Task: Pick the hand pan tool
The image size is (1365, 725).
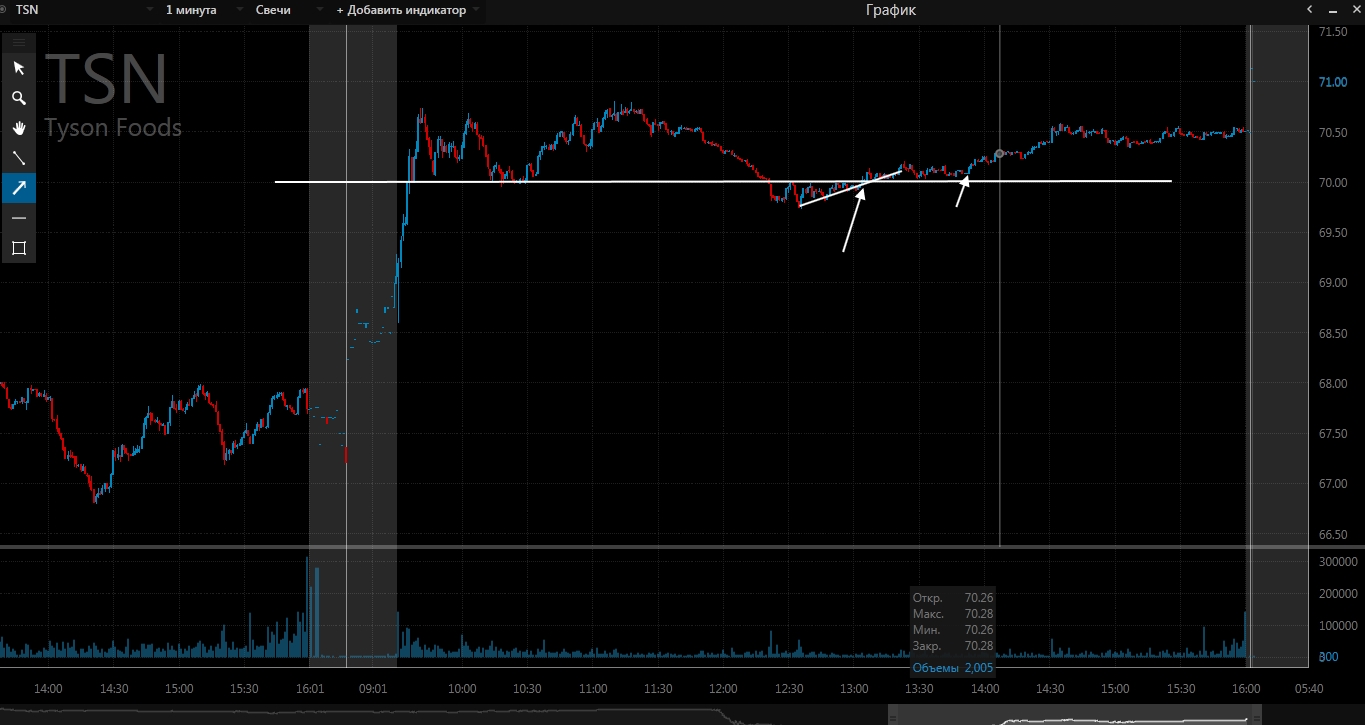Action: (x=18, y=128)
